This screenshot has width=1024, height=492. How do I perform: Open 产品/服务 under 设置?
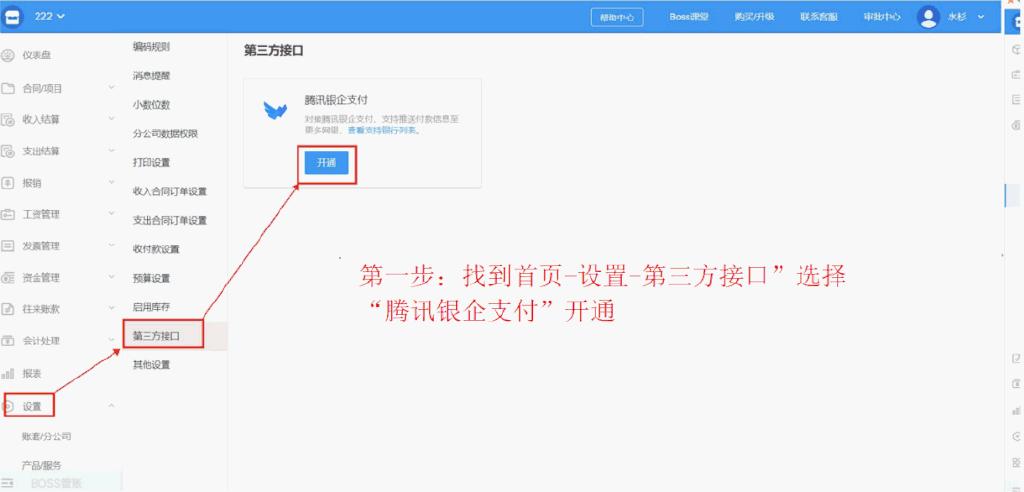(x=42, y=465)
